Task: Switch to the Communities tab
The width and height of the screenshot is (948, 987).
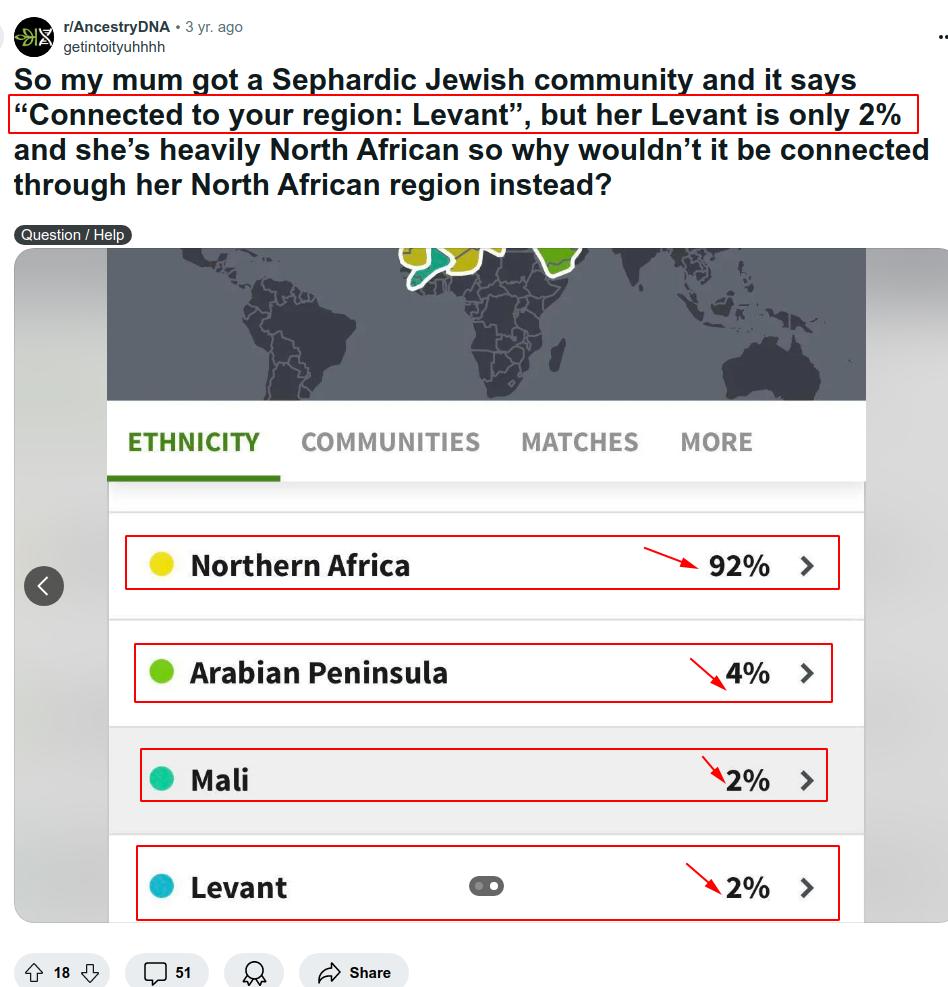Action: pyautogui.click(x=390, y=442)
